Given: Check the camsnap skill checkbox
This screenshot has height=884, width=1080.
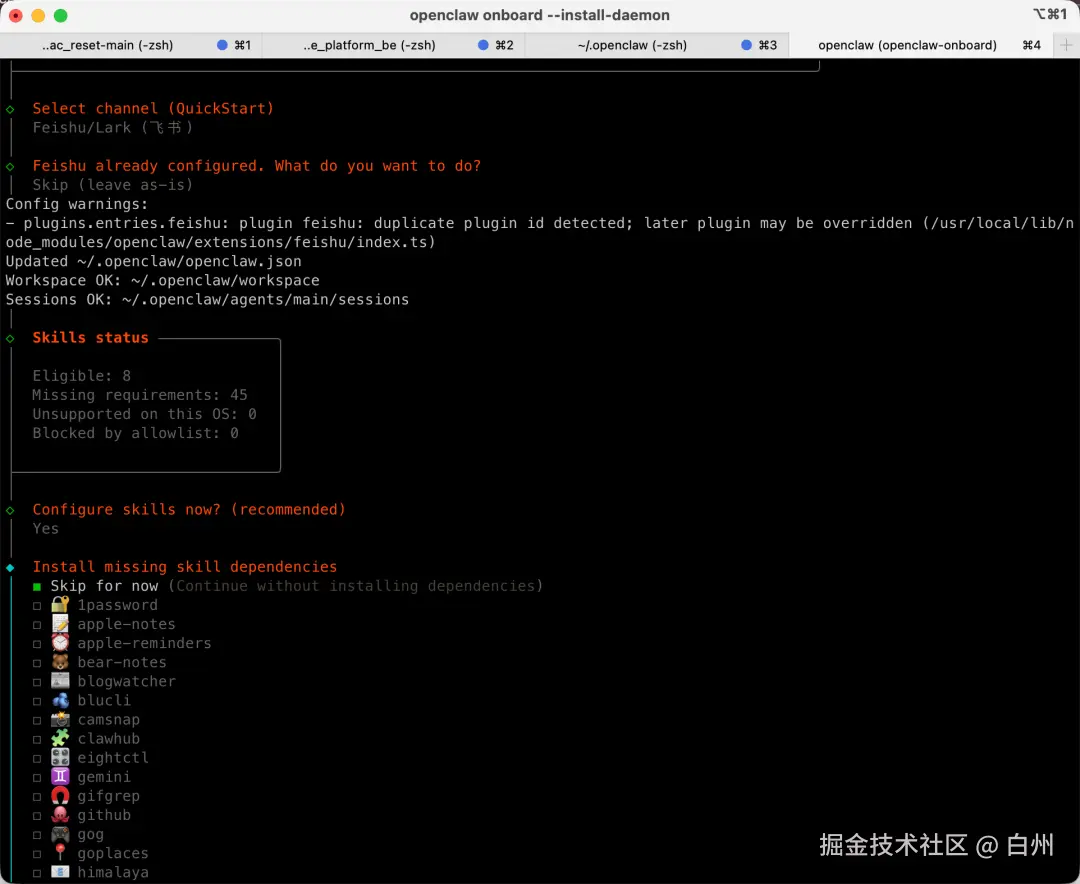Looking at the screenshot, I should (x=37, y=721).
